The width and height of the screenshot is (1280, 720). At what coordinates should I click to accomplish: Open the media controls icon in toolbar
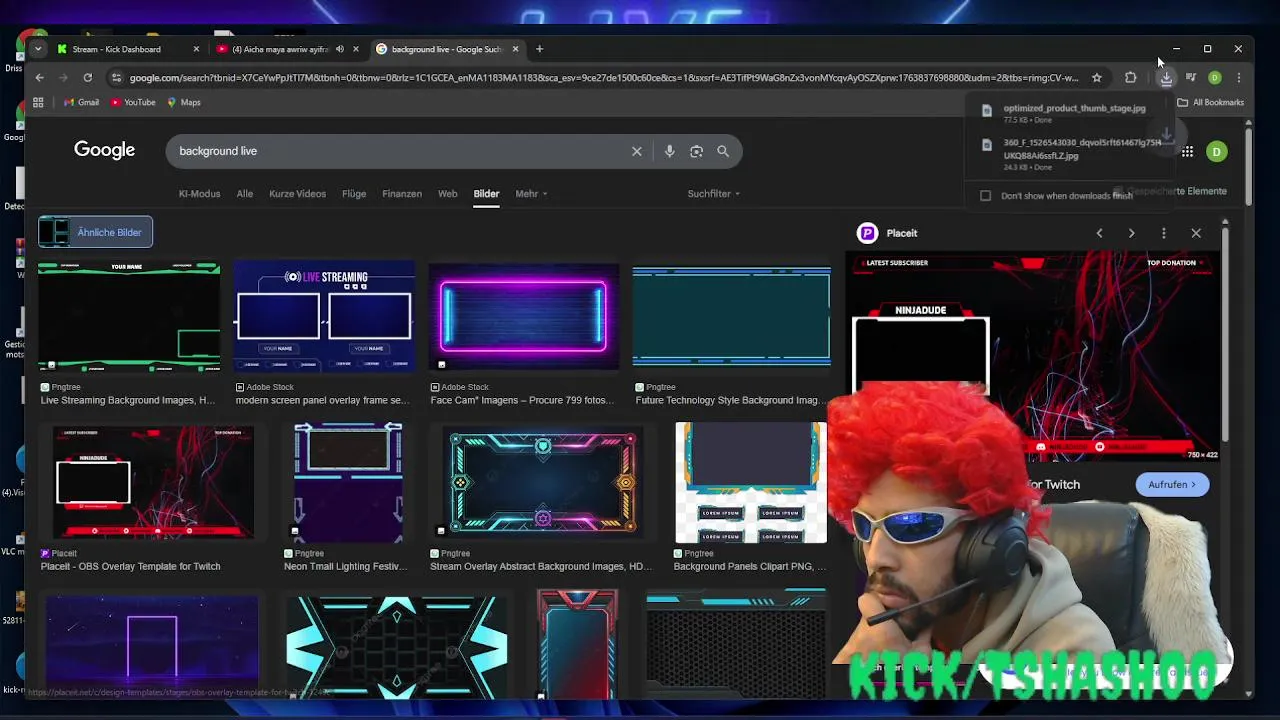click(1191, 77)
